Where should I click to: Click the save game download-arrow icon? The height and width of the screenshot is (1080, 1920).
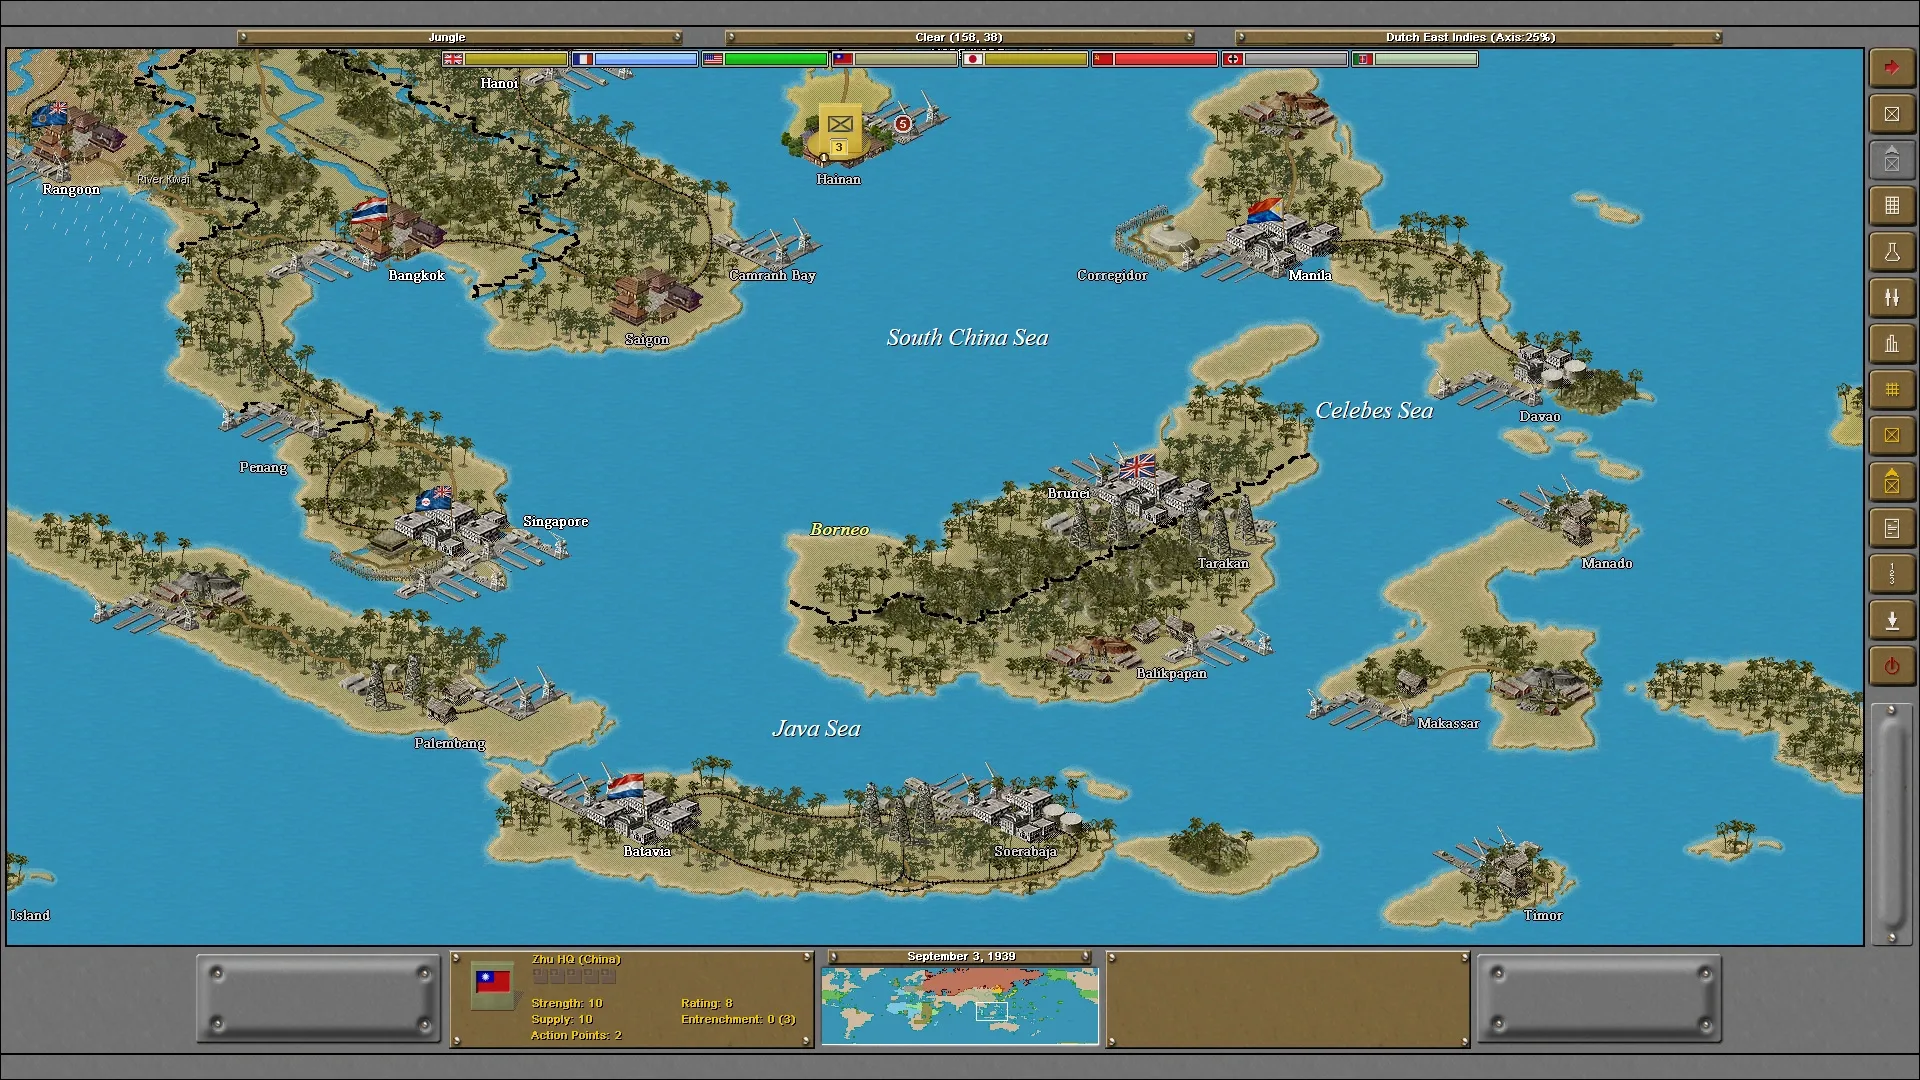(1891, 621)
